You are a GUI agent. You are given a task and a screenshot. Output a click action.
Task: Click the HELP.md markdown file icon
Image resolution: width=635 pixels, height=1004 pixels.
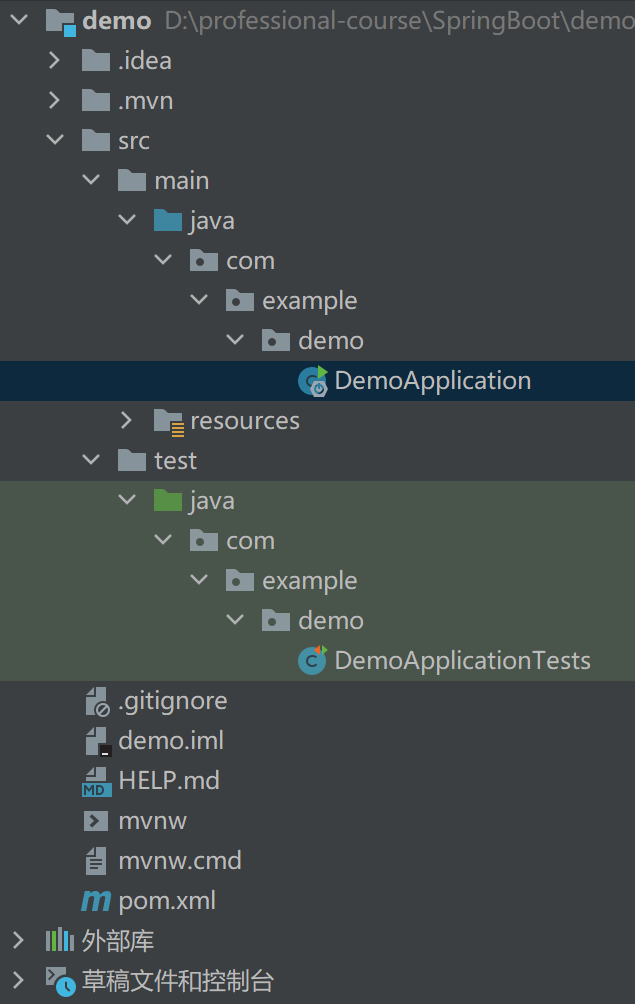pos(96,781)
